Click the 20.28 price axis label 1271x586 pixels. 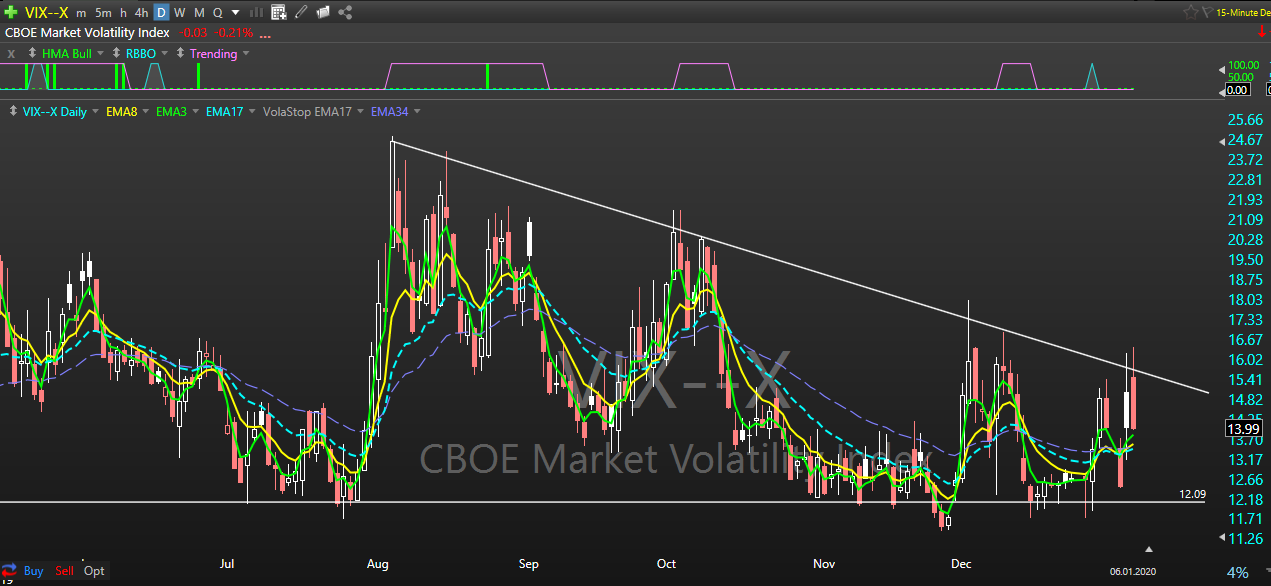[1244, 240]
